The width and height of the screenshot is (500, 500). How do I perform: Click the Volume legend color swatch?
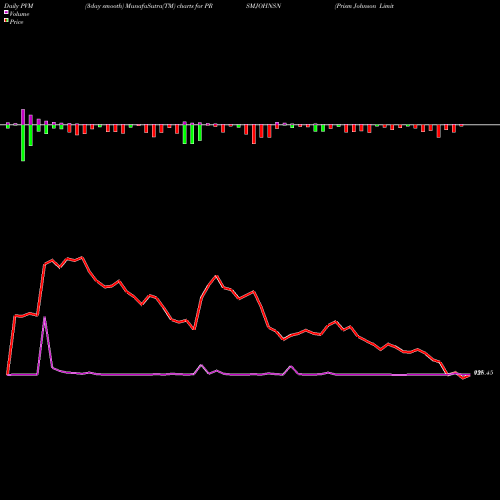click(x=6, y=13)
